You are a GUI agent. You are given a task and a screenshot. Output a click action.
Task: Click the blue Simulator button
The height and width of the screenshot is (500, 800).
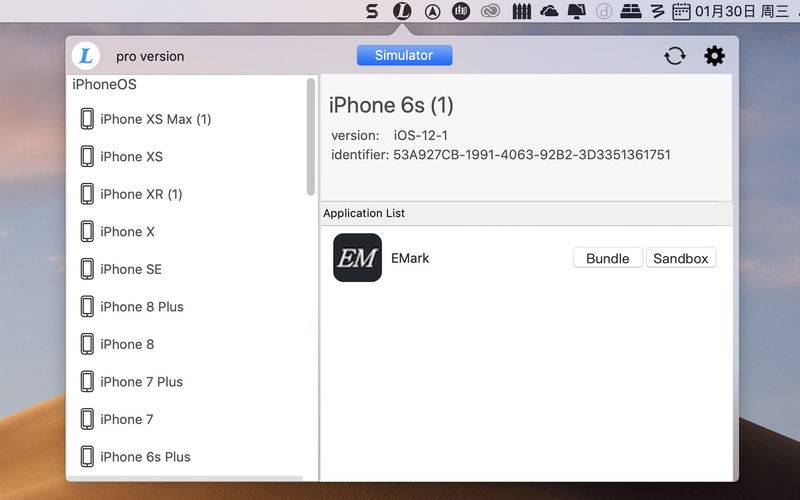[404, 55]
